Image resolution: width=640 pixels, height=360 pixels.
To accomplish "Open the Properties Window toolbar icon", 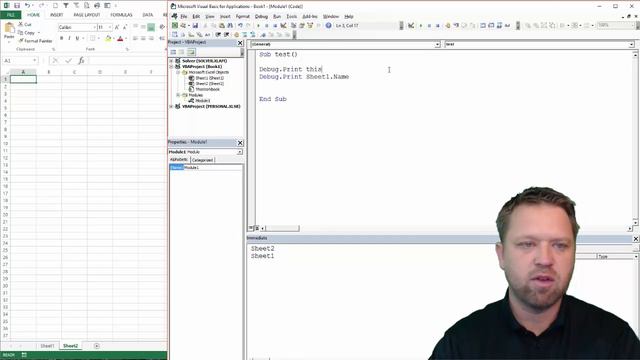I will 302,26.
